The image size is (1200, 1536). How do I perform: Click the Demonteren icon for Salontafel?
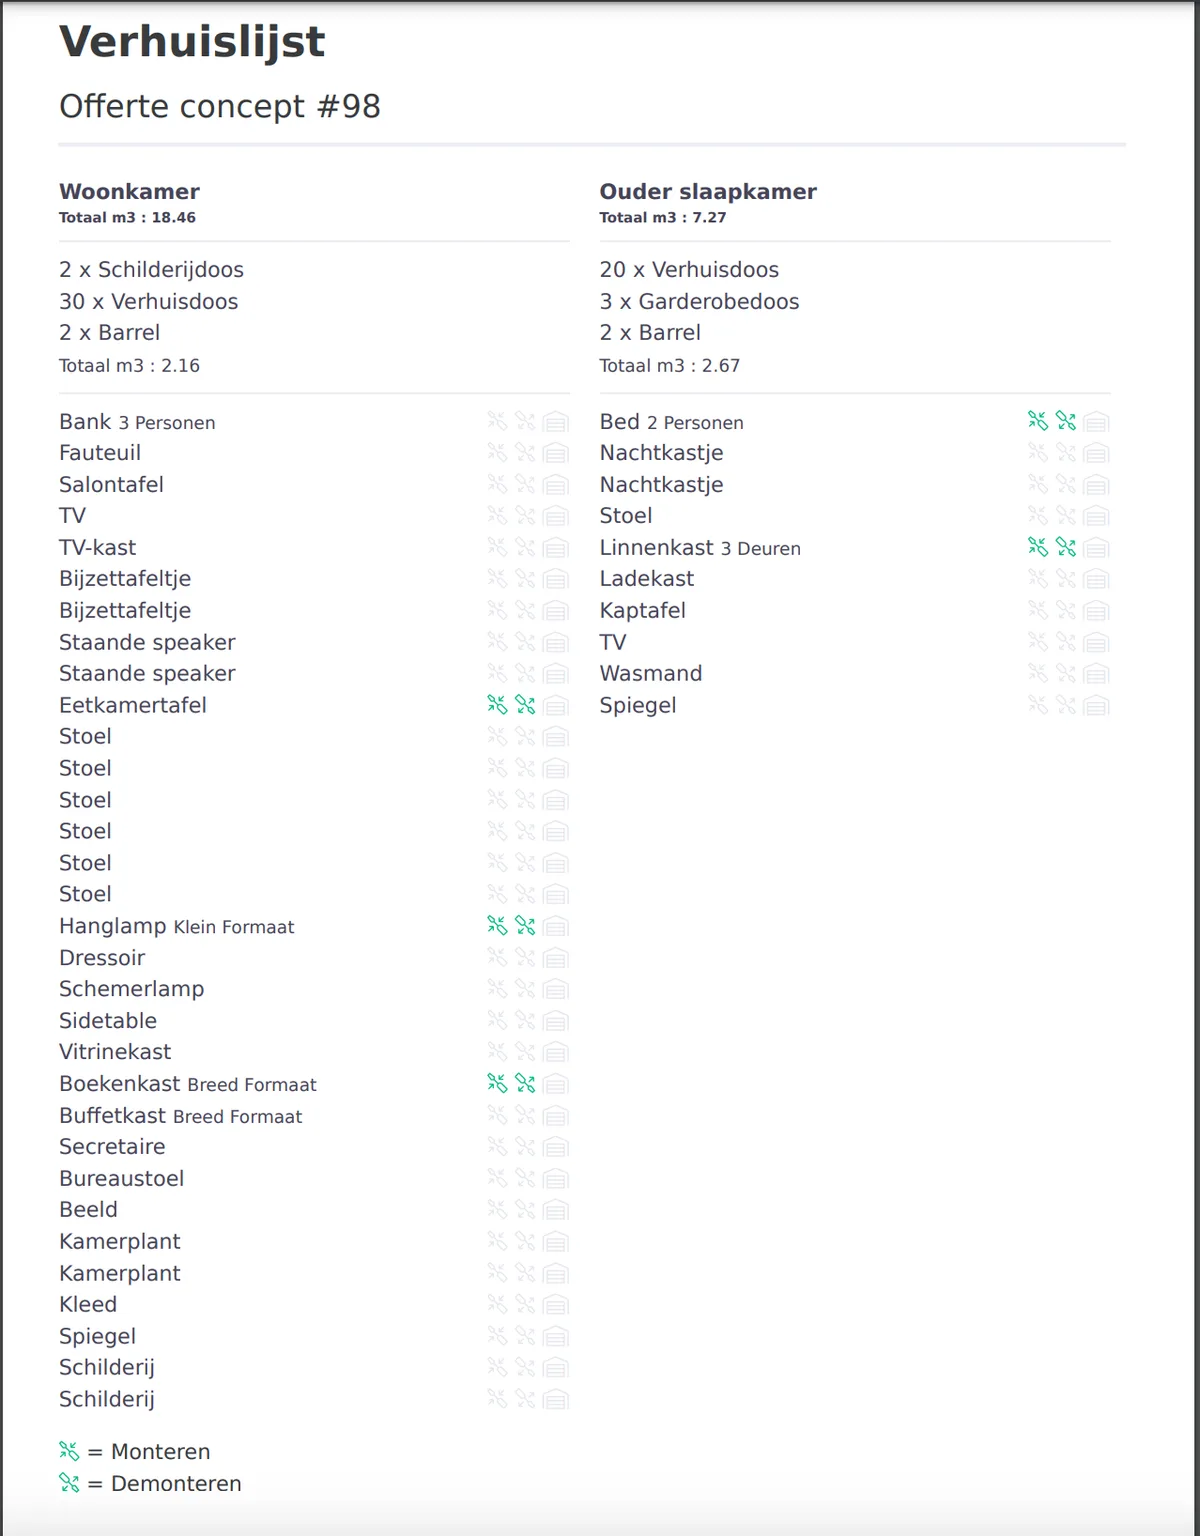[x=525, y=485]
